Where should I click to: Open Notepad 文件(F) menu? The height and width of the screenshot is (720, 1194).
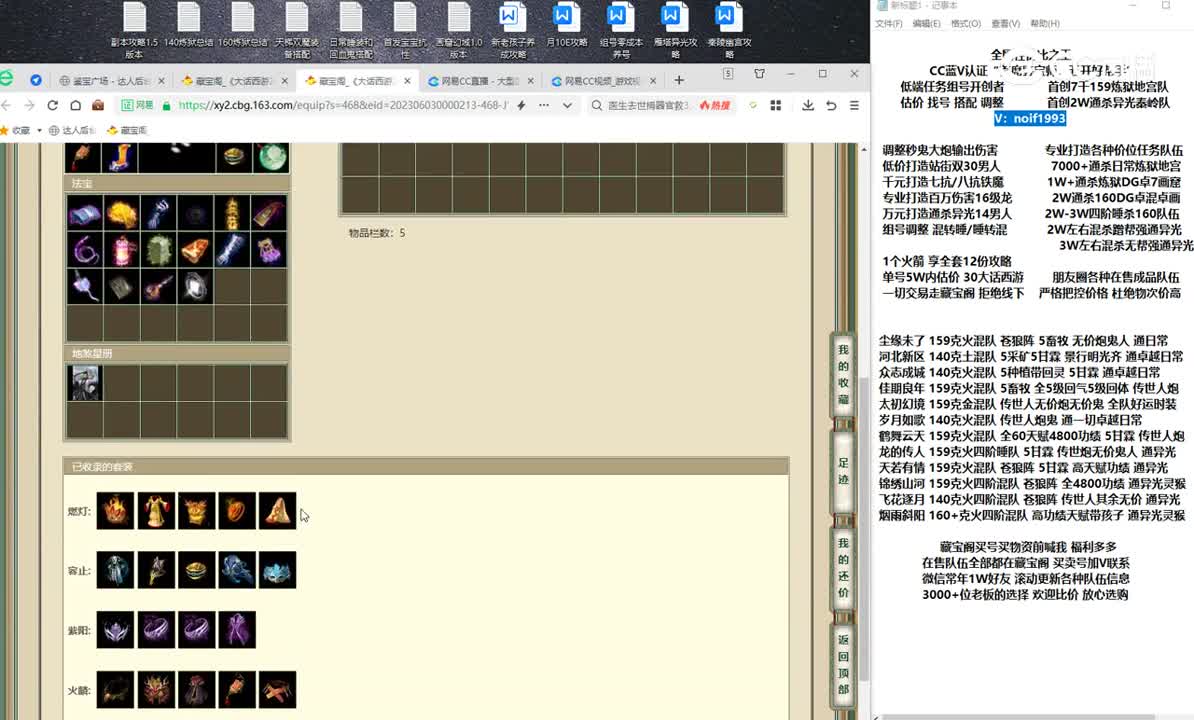point(889,24)
